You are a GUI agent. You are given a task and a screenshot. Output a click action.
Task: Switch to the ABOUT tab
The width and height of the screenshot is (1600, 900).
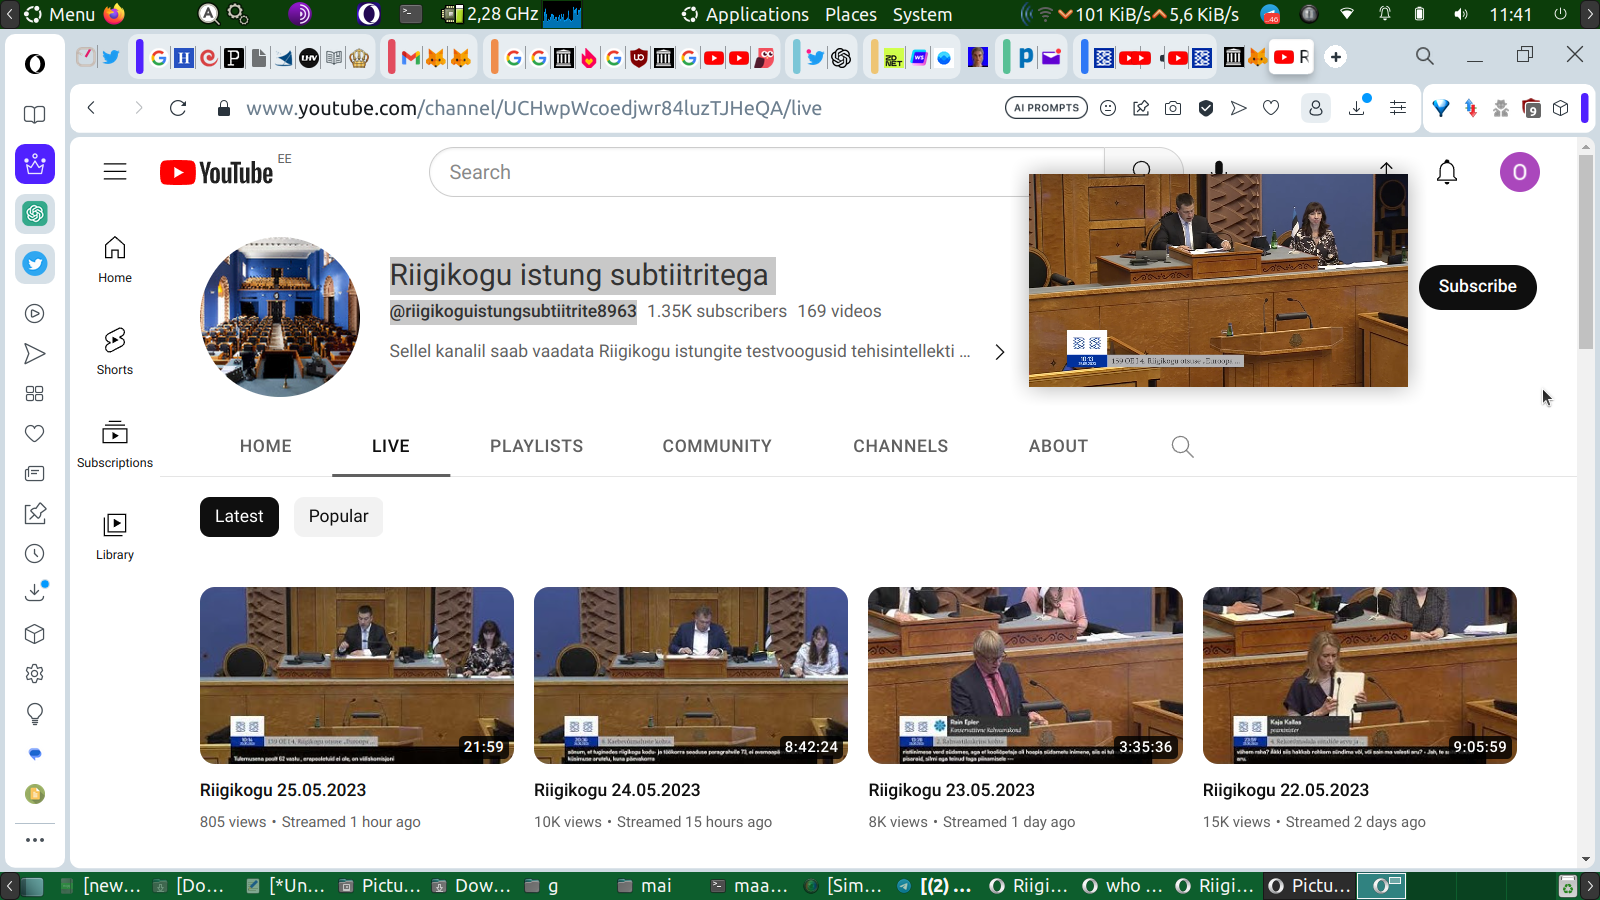pos(1058,446)
